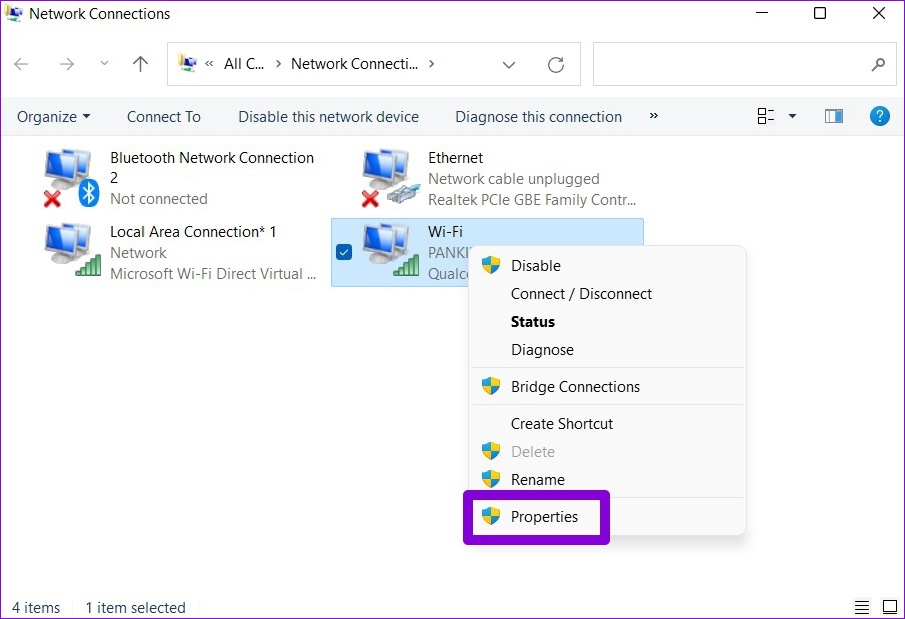Expand the Organize dropdown menu

point(54,117)
